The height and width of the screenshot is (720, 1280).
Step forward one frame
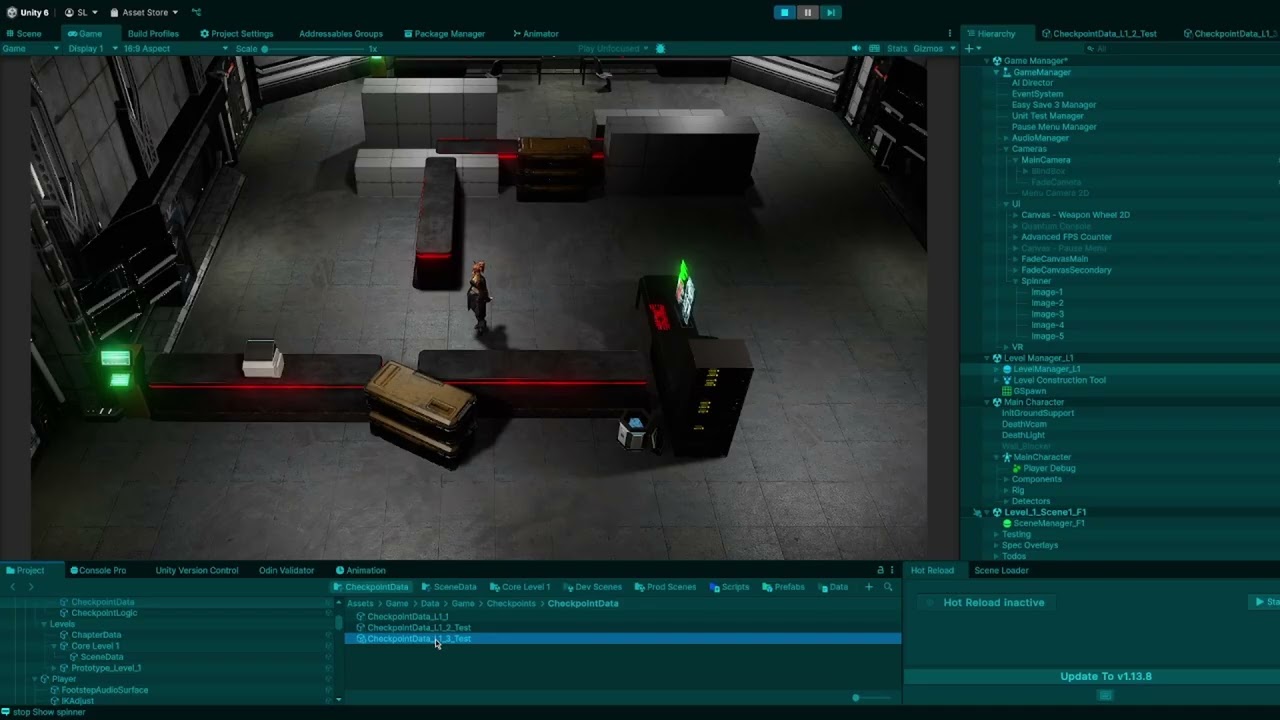pos(830,12)
